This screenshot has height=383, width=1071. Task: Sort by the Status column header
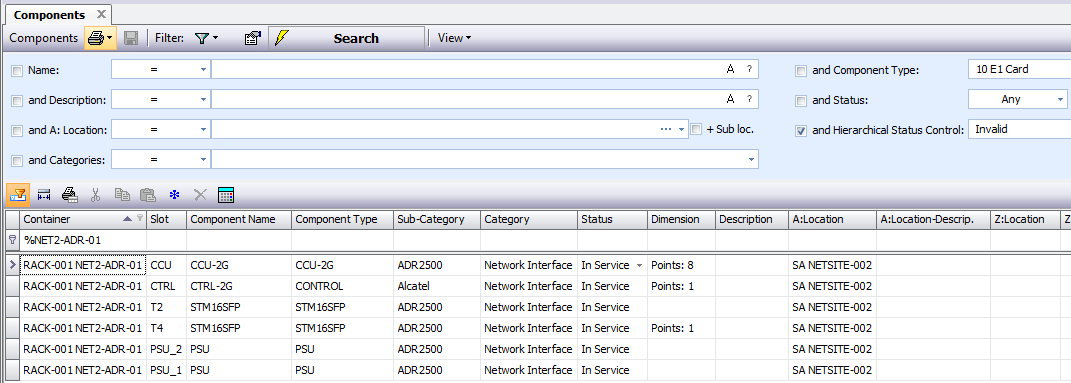click(x=612, y=219)
